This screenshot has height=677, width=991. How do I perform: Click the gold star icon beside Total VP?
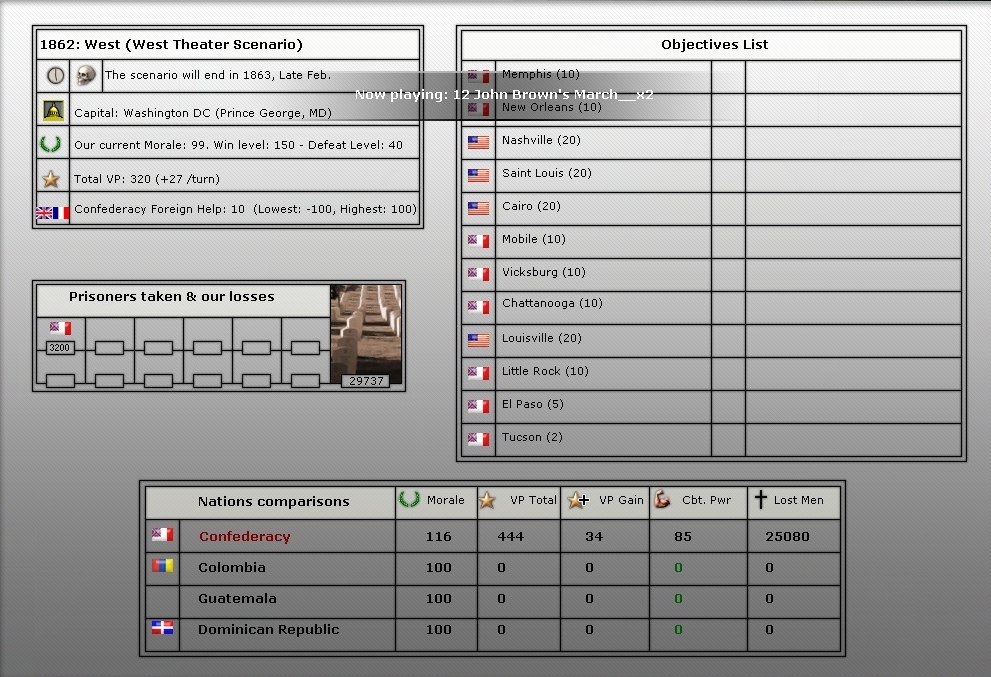click(52, 179)
